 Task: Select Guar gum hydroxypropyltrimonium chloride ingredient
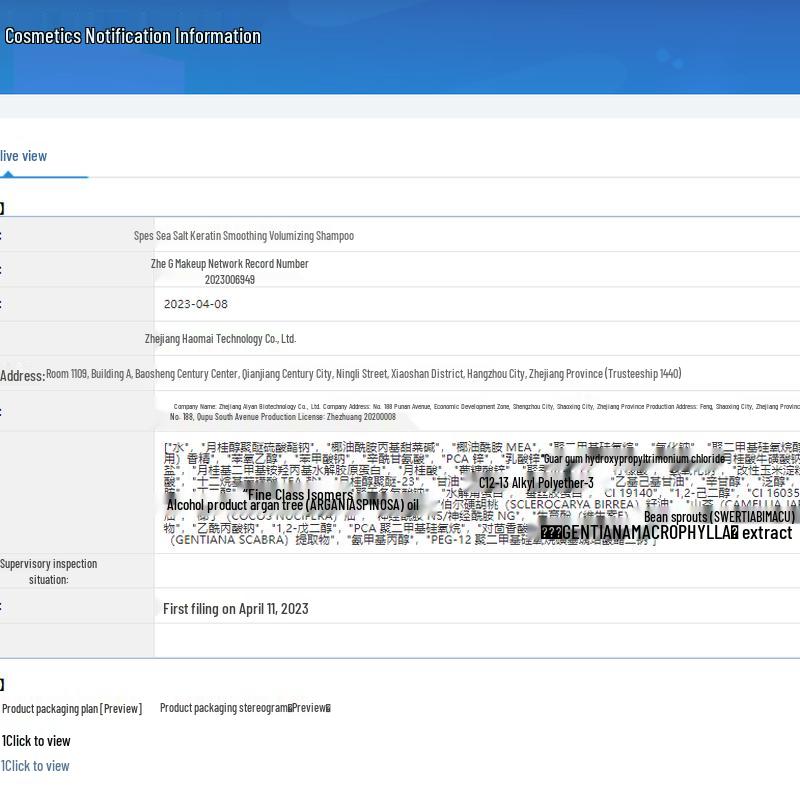tap(633, 459)
